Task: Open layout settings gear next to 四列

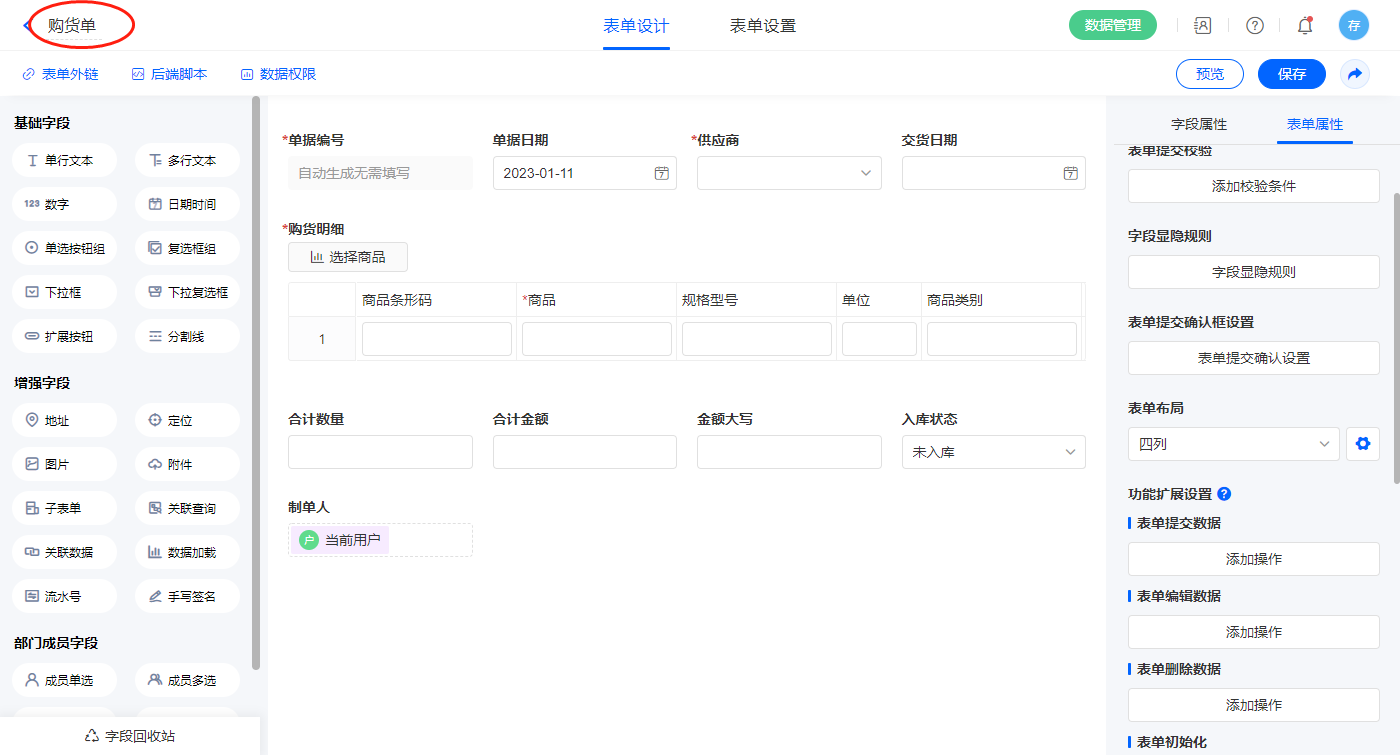Action: [x=1362, y=444]
